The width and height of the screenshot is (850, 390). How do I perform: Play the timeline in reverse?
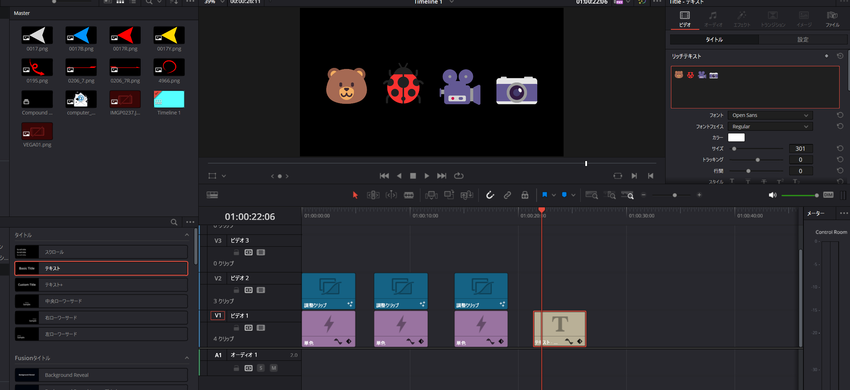(x=400, y=176)
